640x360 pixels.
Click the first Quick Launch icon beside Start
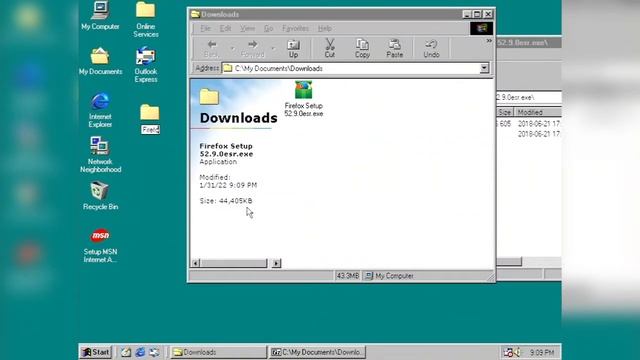point(126,352)
